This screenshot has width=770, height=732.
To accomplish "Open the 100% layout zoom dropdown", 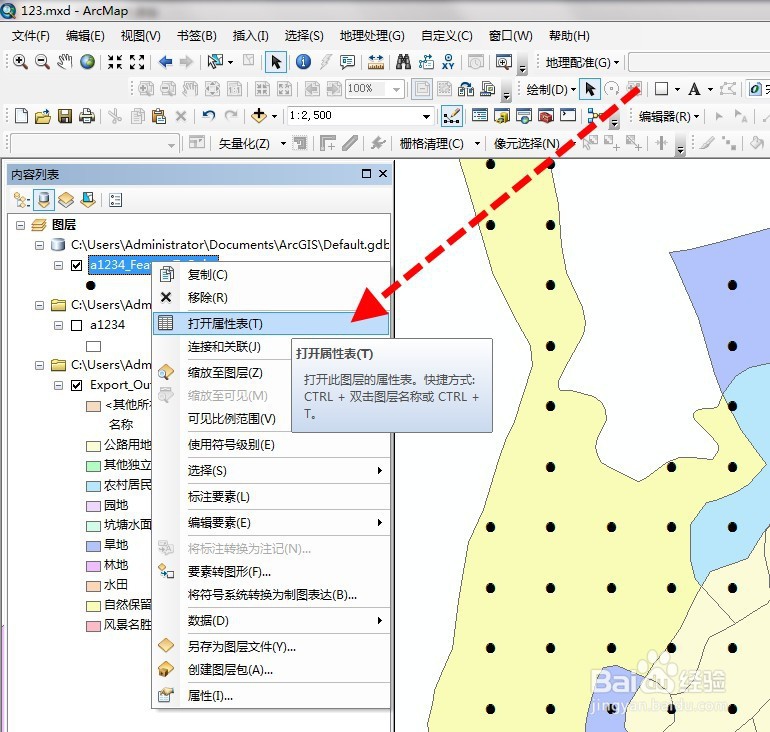I will point(396,89).
